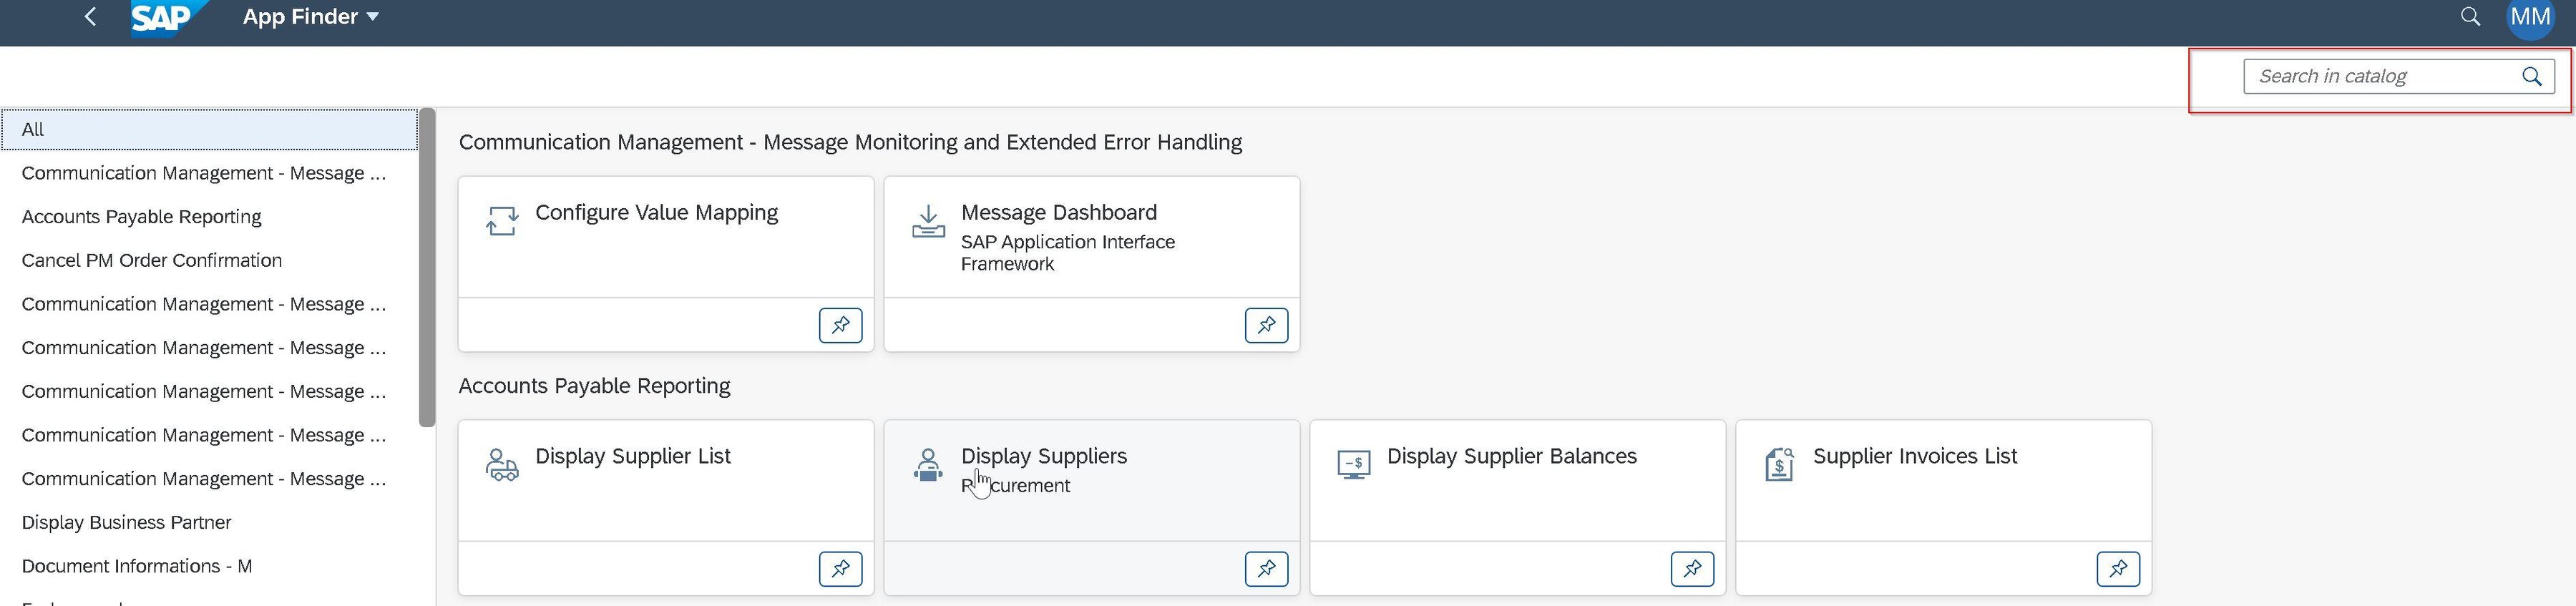Open the App Finder dropdown

point(310,16)
